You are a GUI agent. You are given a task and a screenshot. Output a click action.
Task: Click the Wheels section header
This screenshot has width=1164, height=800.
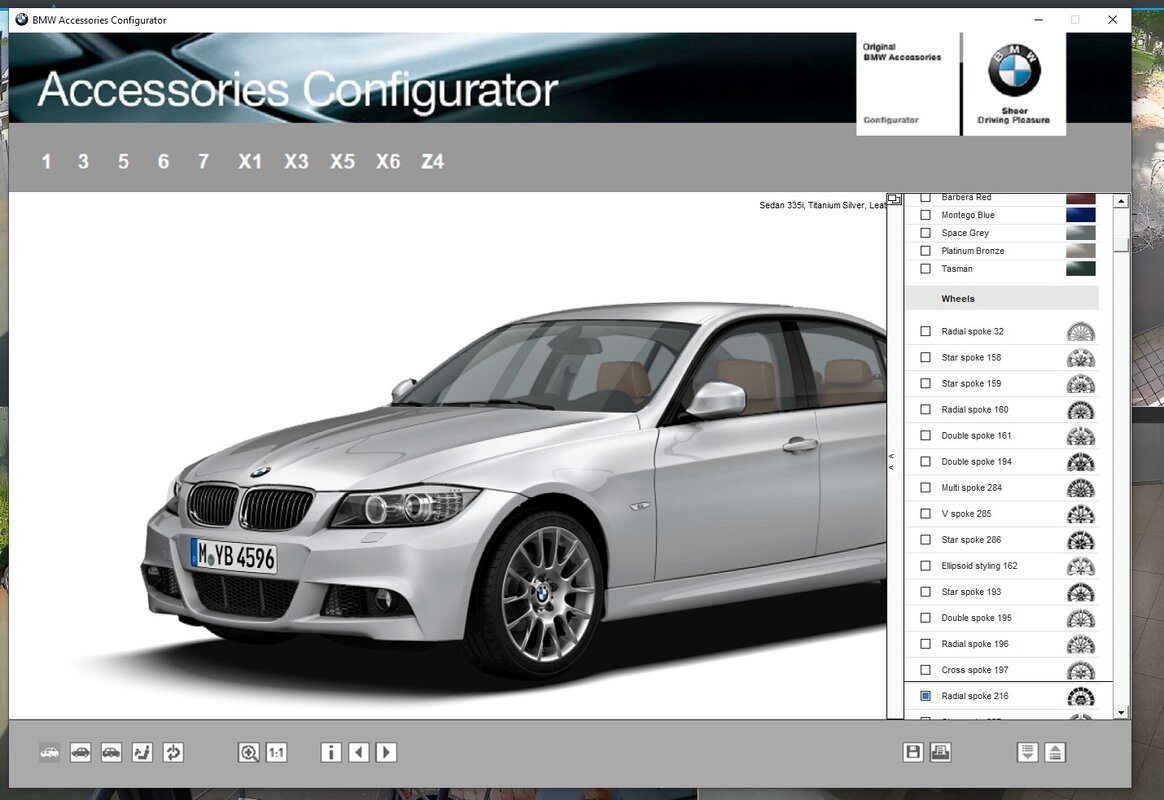click(x=1001, y=298)
